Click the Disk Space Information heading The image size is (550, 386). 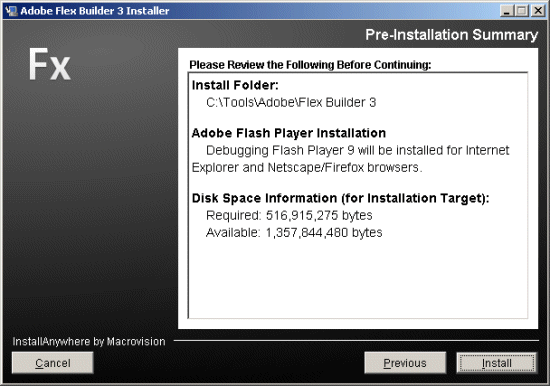click(340, 198)
